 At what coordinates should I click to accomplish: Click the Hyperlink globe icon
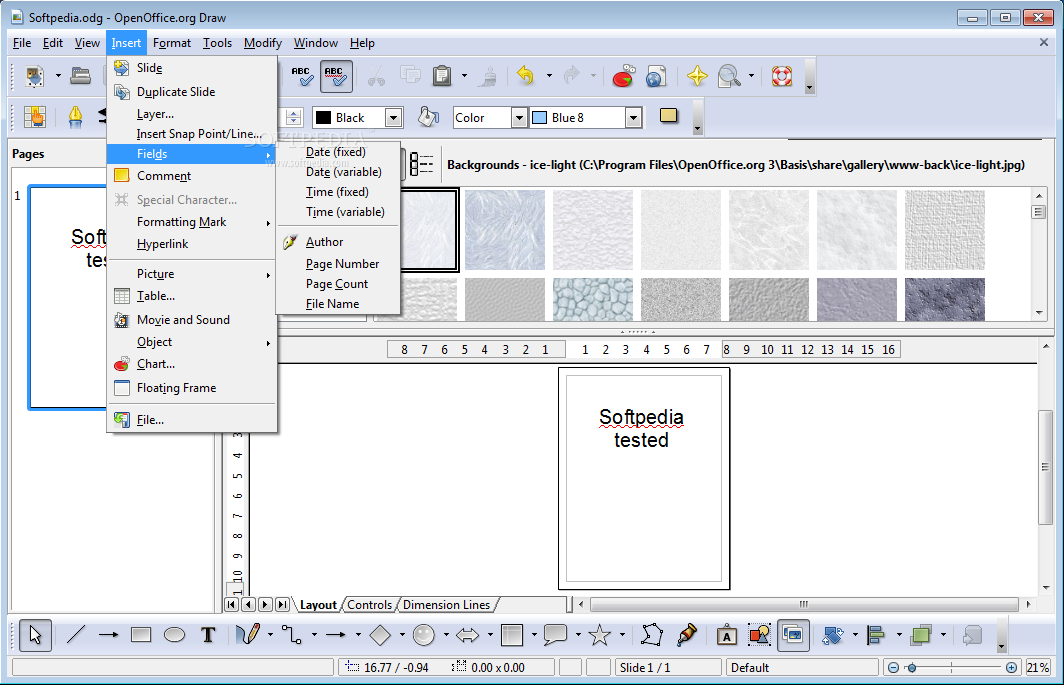click(656, 75)
